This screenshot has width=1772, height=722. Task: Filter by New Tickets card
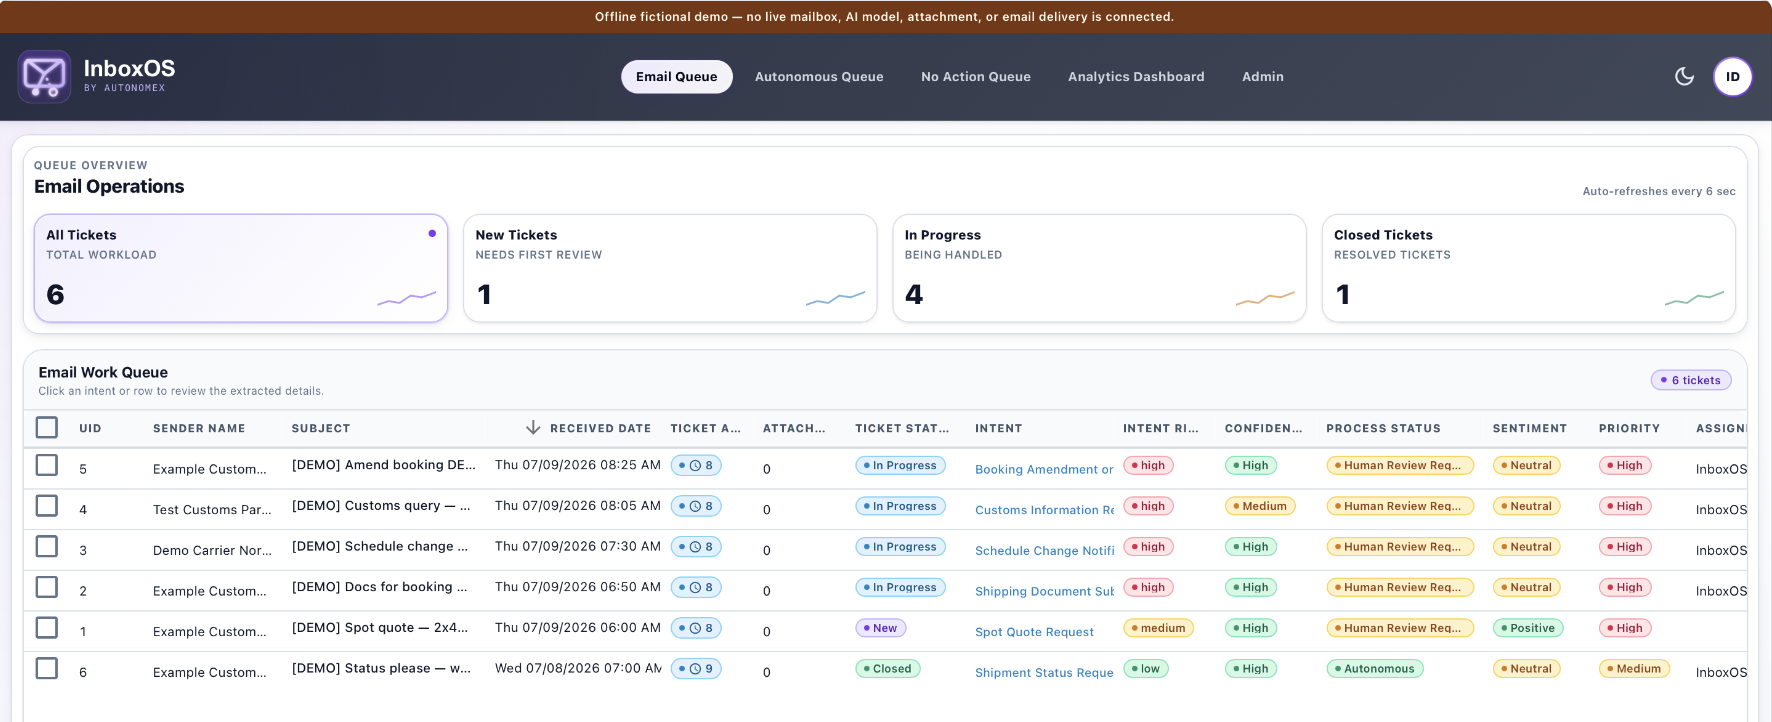point(670,268)
